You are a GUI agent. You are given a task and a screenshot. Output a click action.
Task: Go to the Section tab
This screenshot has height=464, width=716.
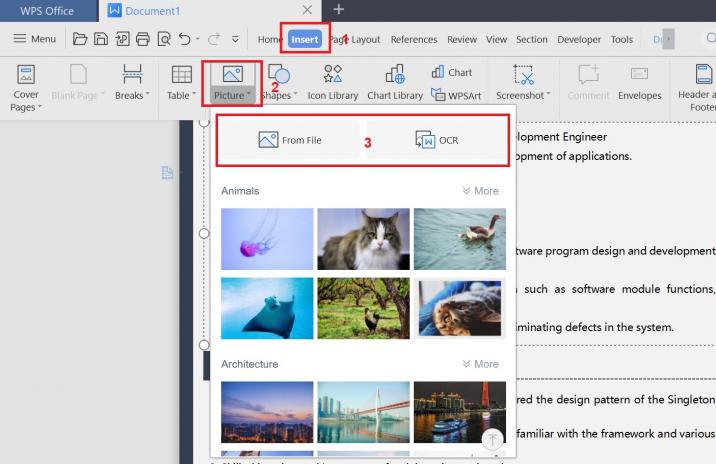(532, 39)
